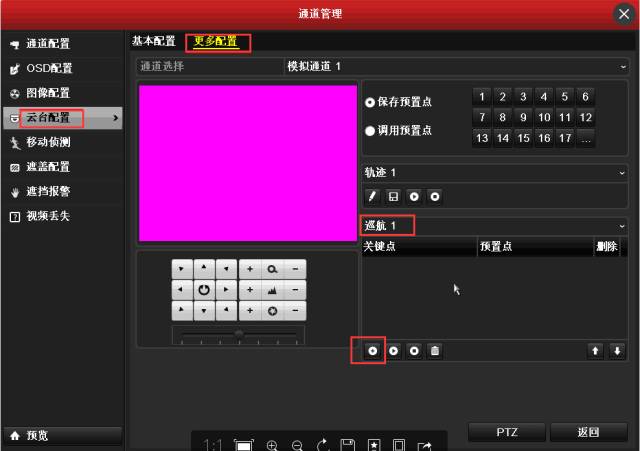The image size is (640, 451).
Task: Pan the PTZ camera right
Action: pos(226,290)
